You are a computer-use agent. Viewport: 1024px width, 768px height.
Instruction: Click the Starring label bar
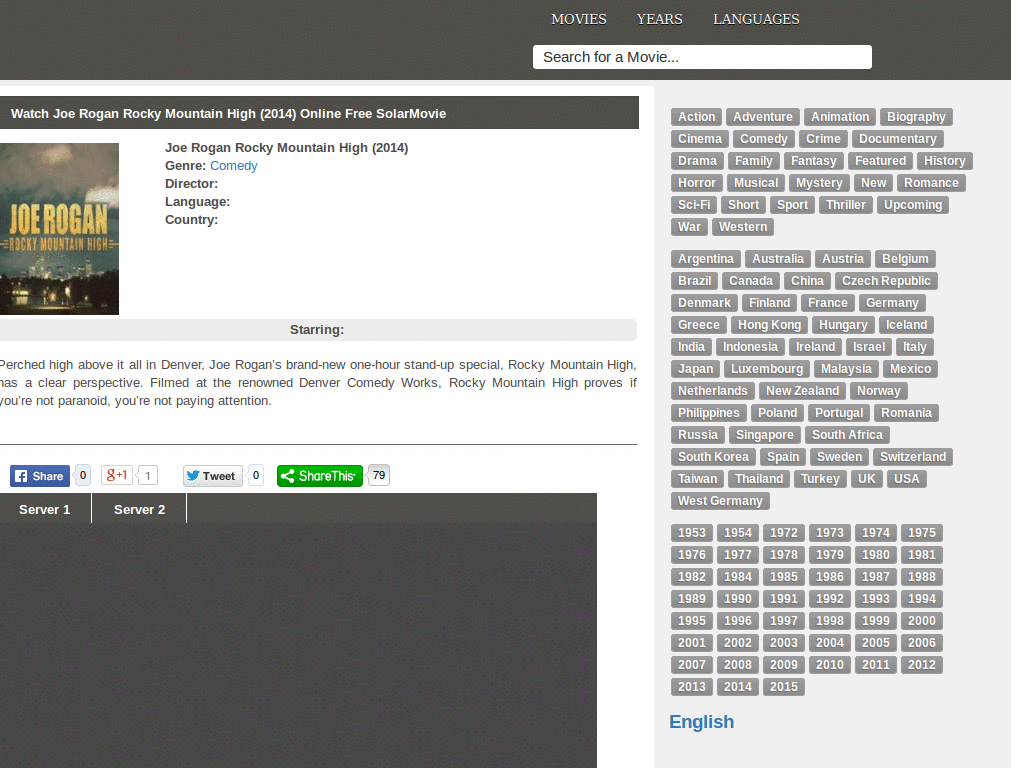click(x=317, y=330)
